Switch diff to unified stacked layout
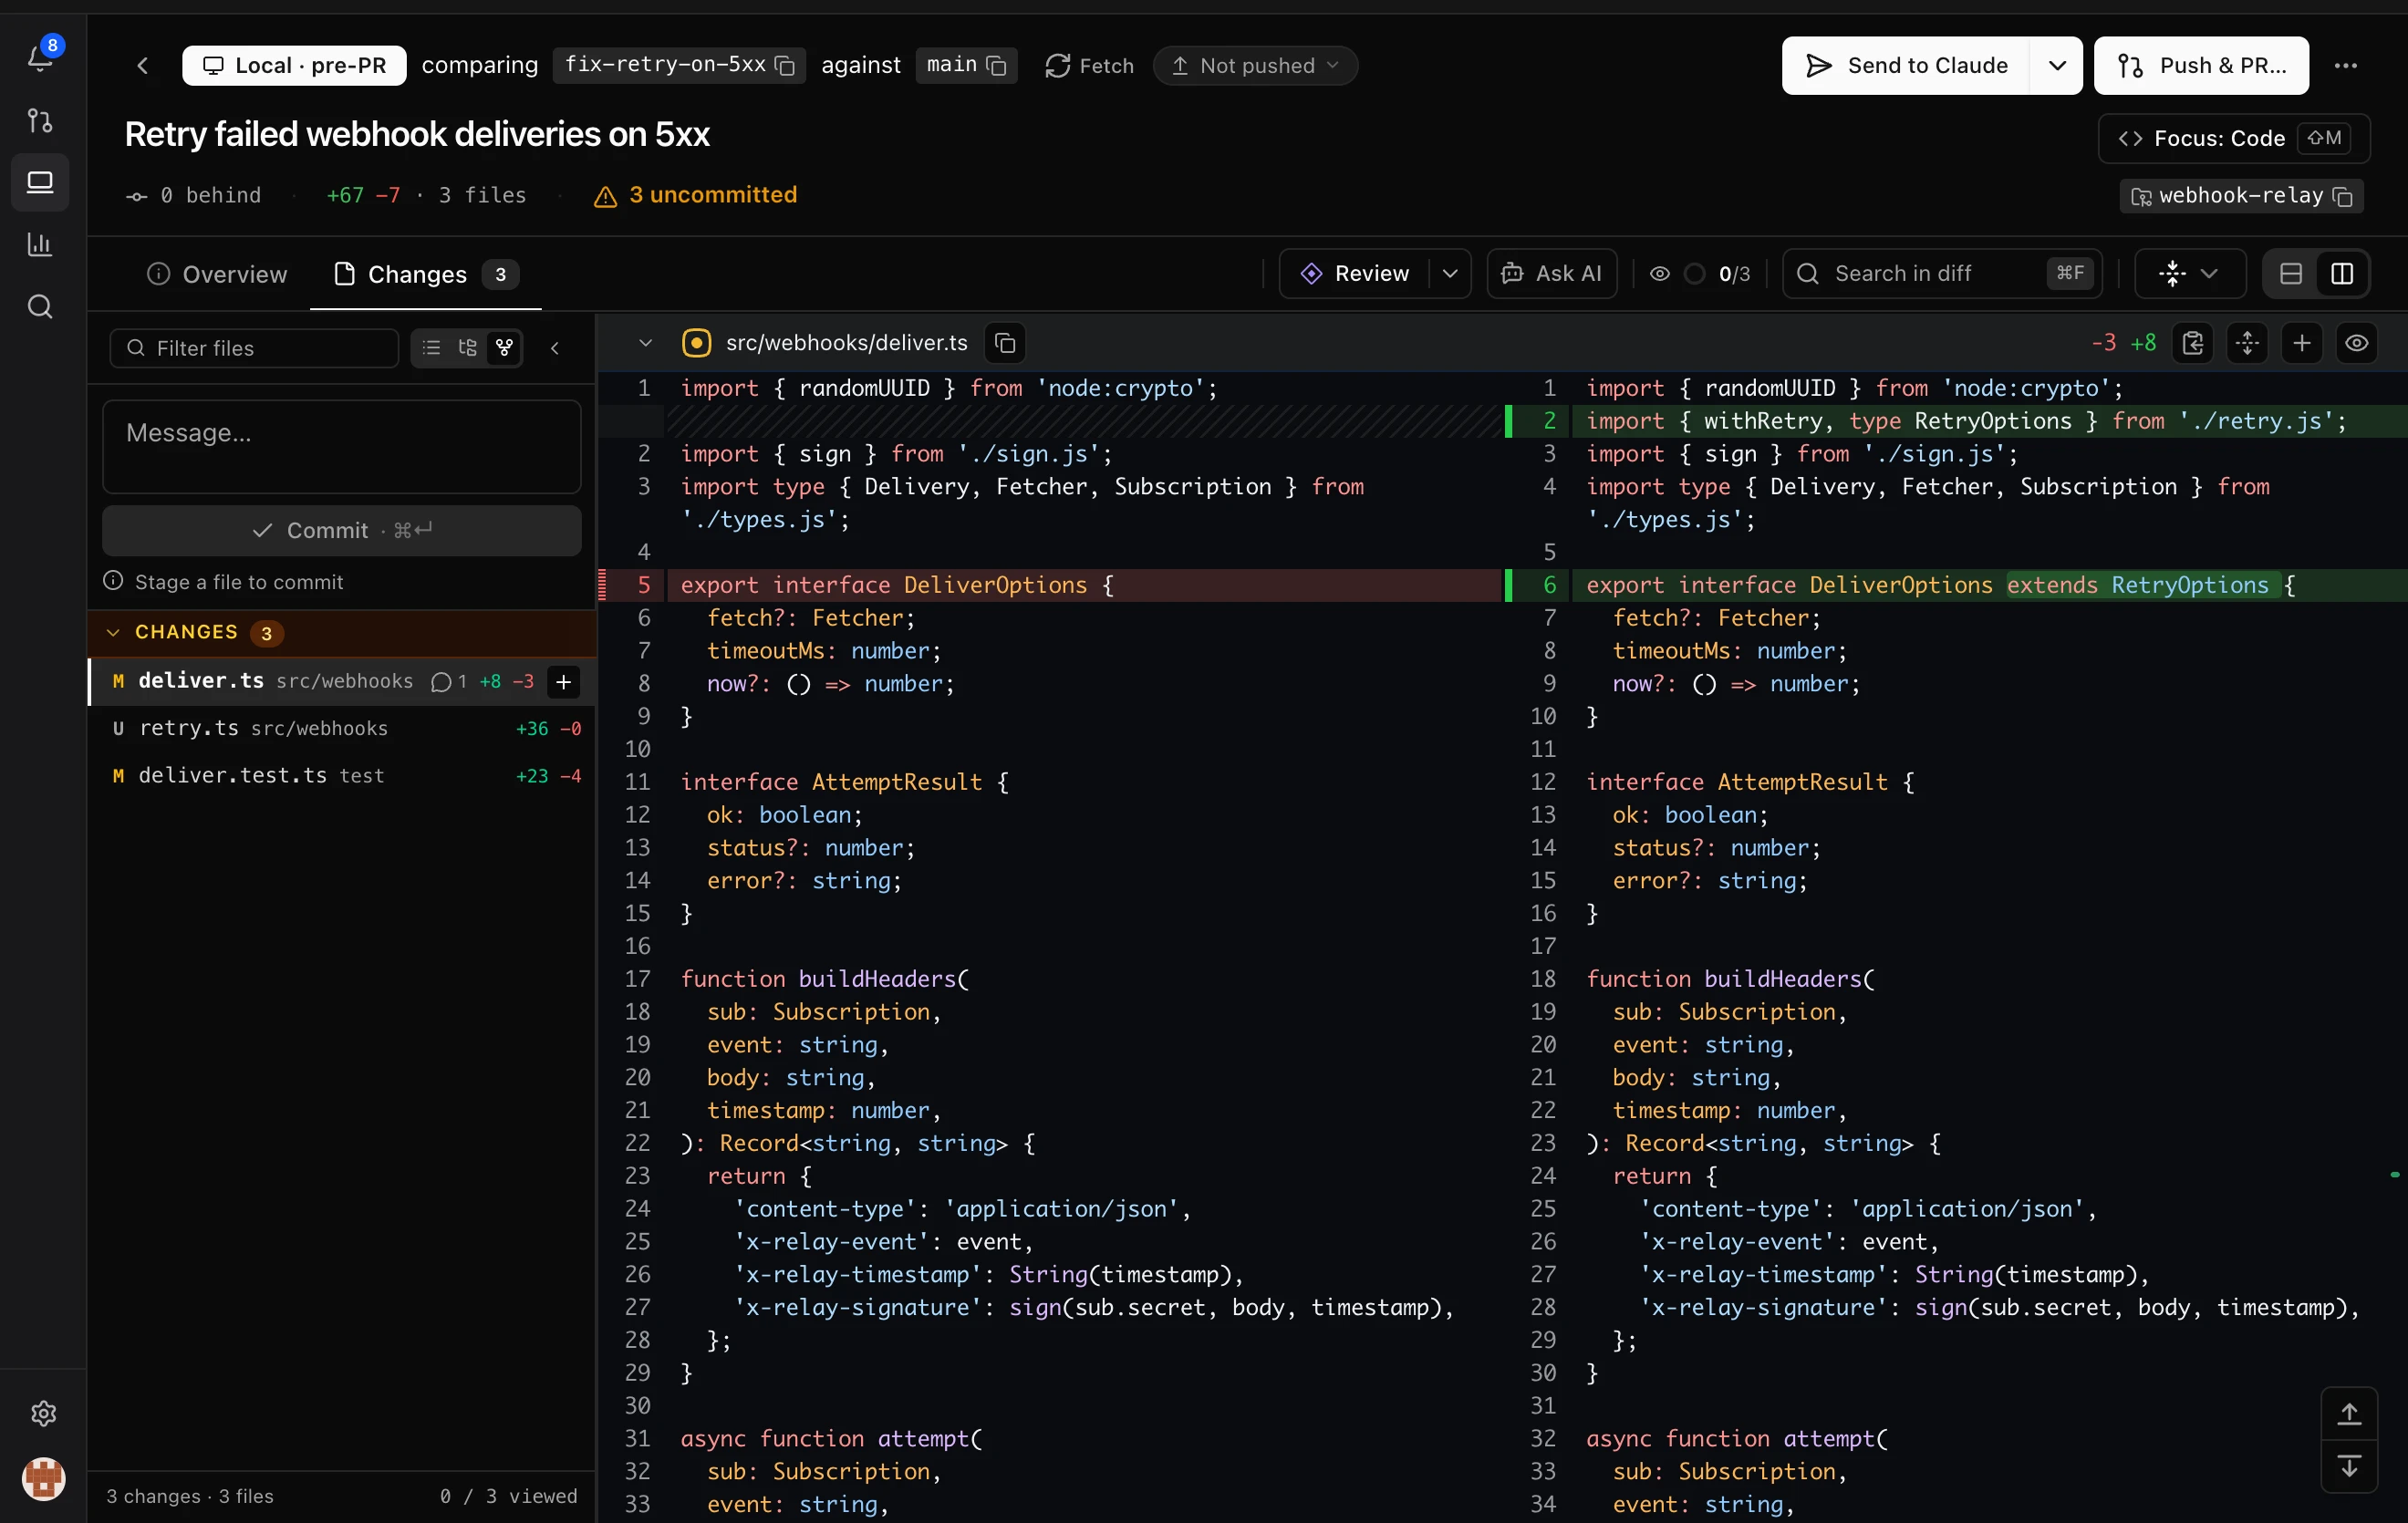Image resolution: width=2408 pixels, height=1523 pixels. (x=2291, y=274)
